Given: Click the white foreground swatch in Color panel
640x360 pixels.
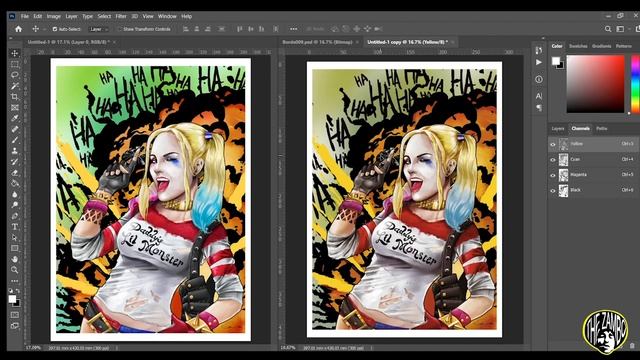Looking at the screenshot, I should click(556, 61).
